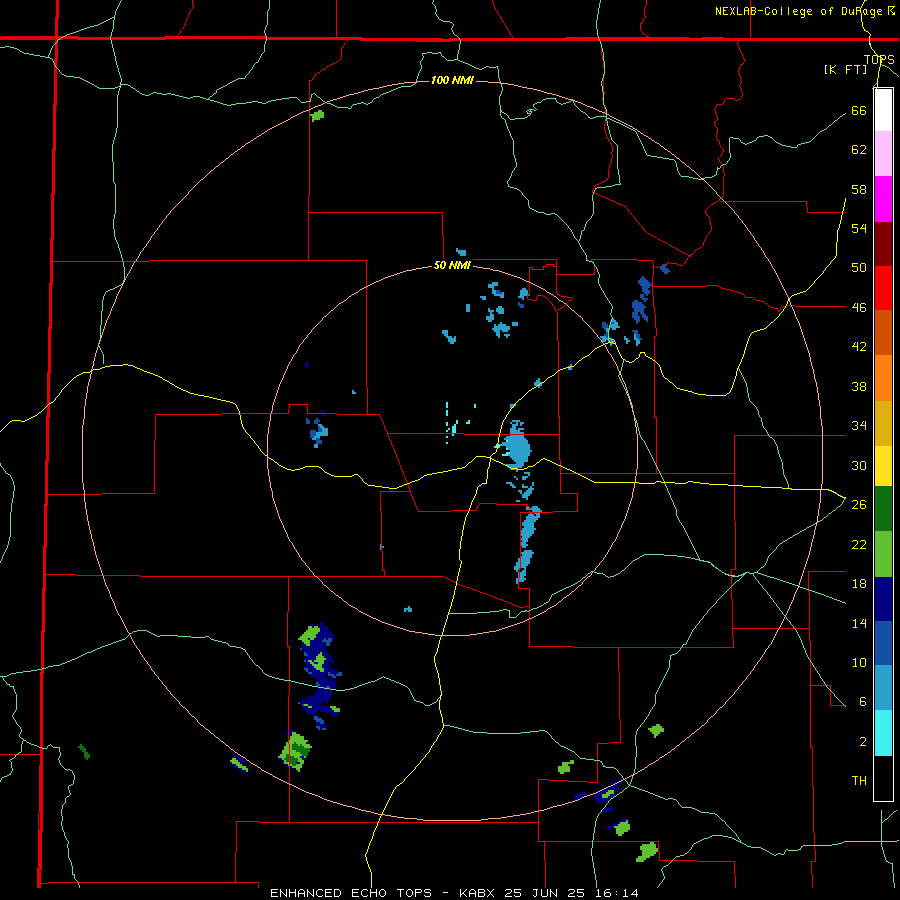
Task: Choose the gold legend color band
Action: [x=883, y=423]
